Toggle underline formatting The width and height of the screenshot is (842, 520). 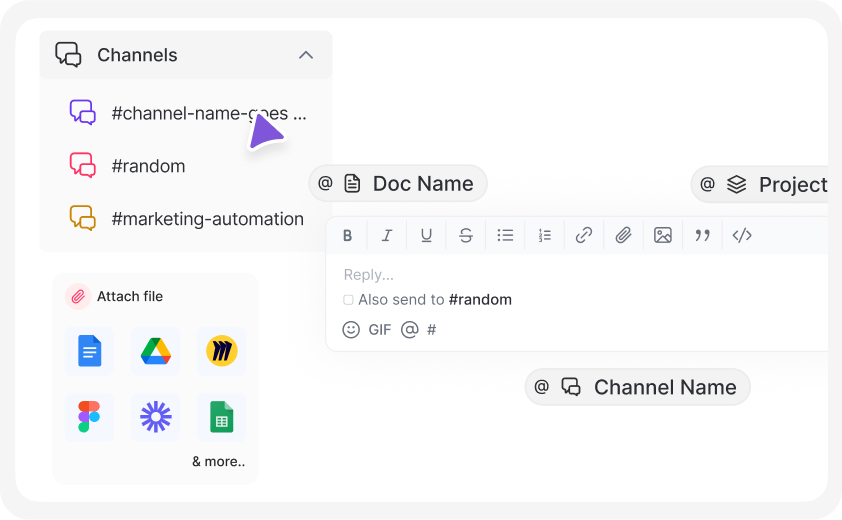click(426, 236)
